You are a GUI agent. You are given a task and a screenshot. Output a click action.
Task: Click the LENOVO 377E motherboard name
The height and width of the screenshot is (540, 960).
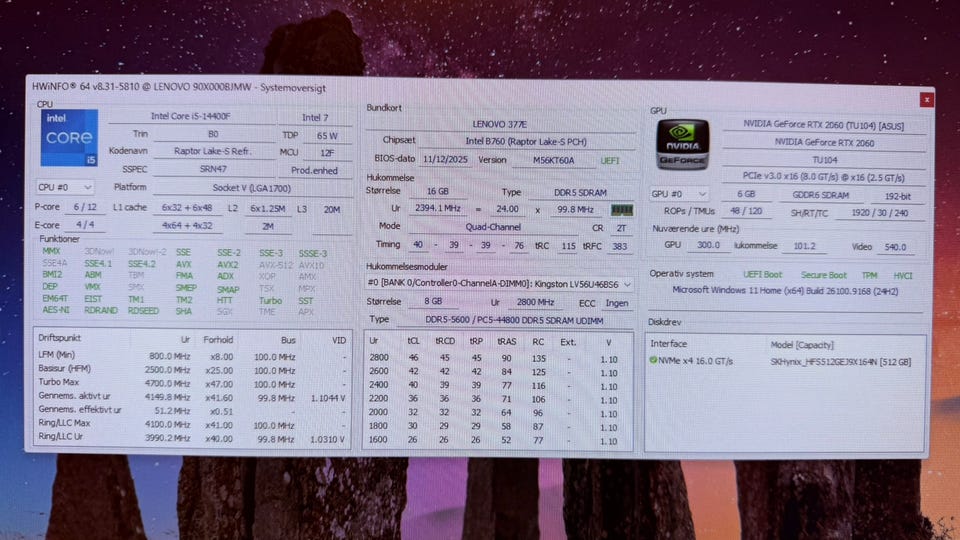pyautogui.click(x=500, y=124)
